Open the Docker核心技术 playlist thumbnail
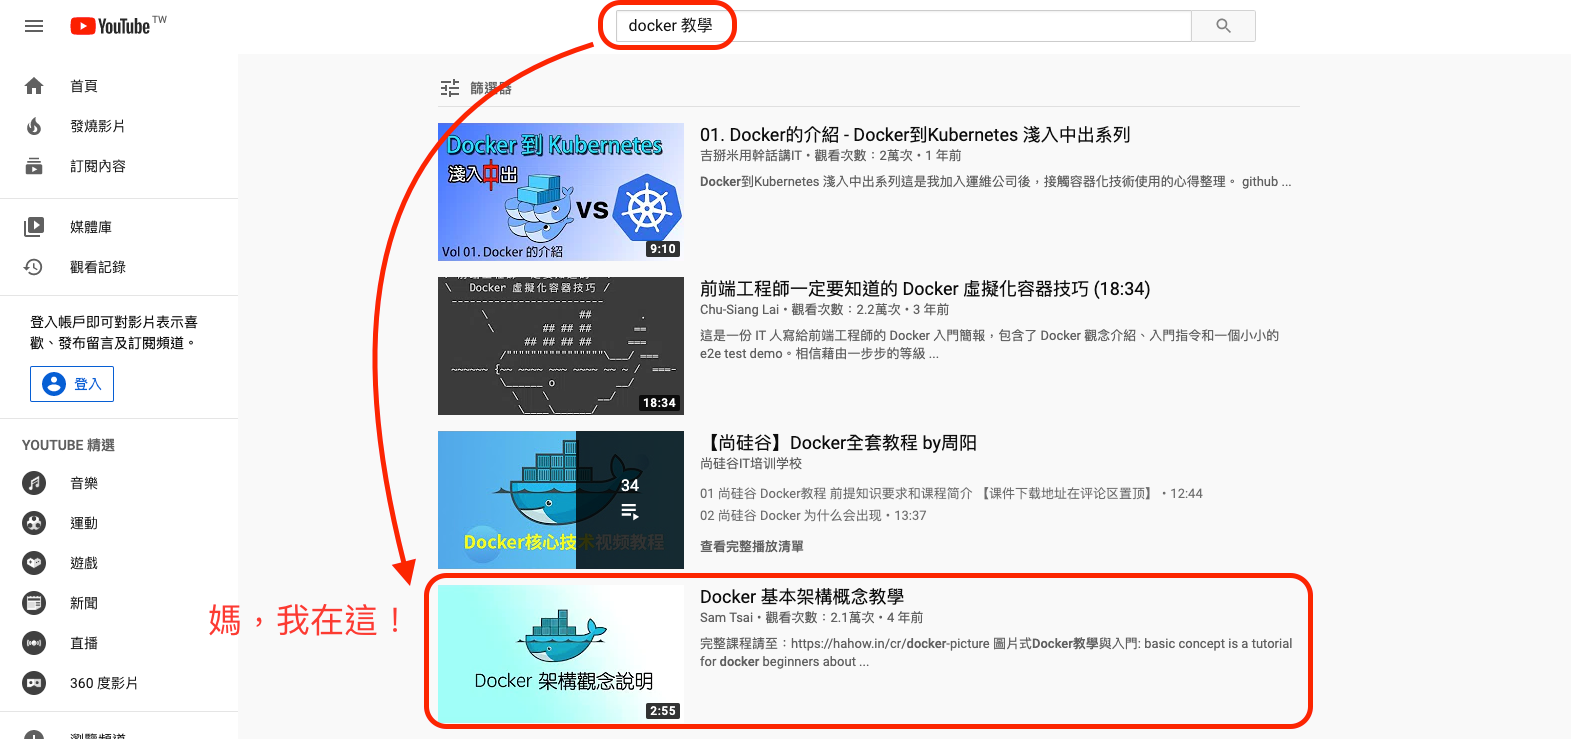Screen dimensions: 1571x739 pyautogui.click(x=561, y=500)
